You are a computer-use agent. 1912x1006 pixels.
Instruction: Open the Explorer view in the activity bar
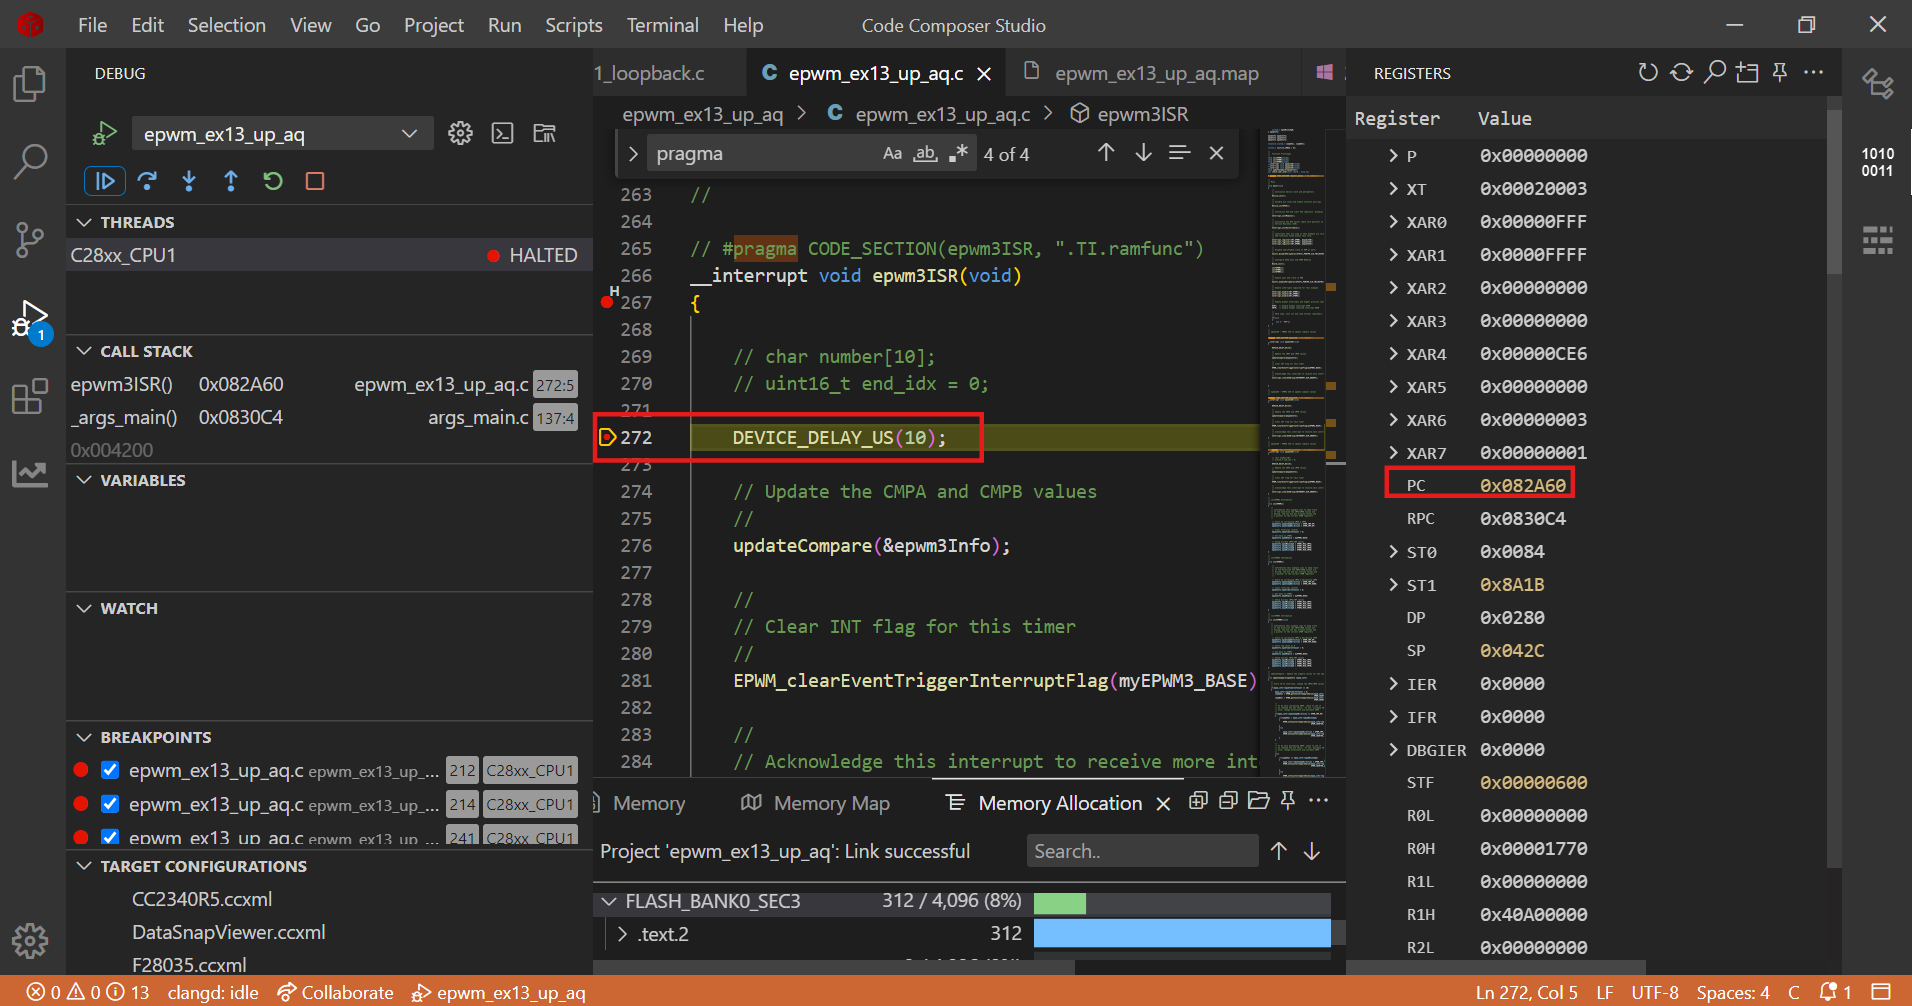click(x=30, y=83)
